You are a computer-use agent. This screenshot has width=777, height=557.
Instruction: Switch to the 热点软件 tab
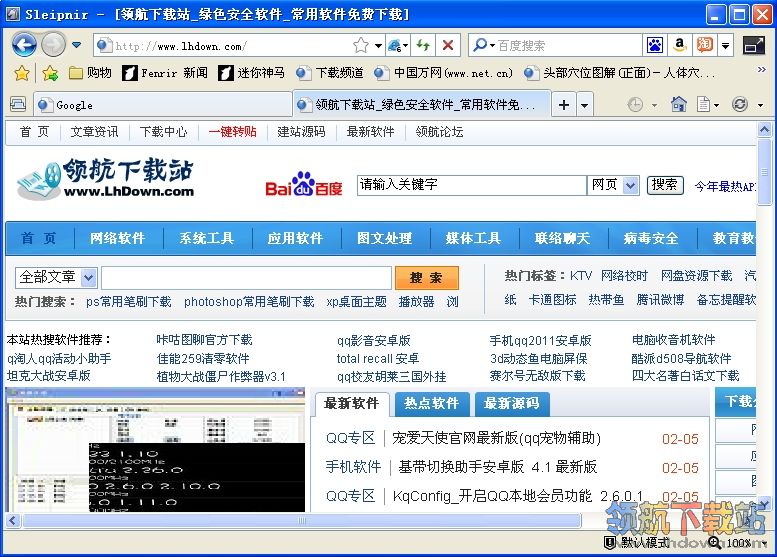tap(431, 404)
